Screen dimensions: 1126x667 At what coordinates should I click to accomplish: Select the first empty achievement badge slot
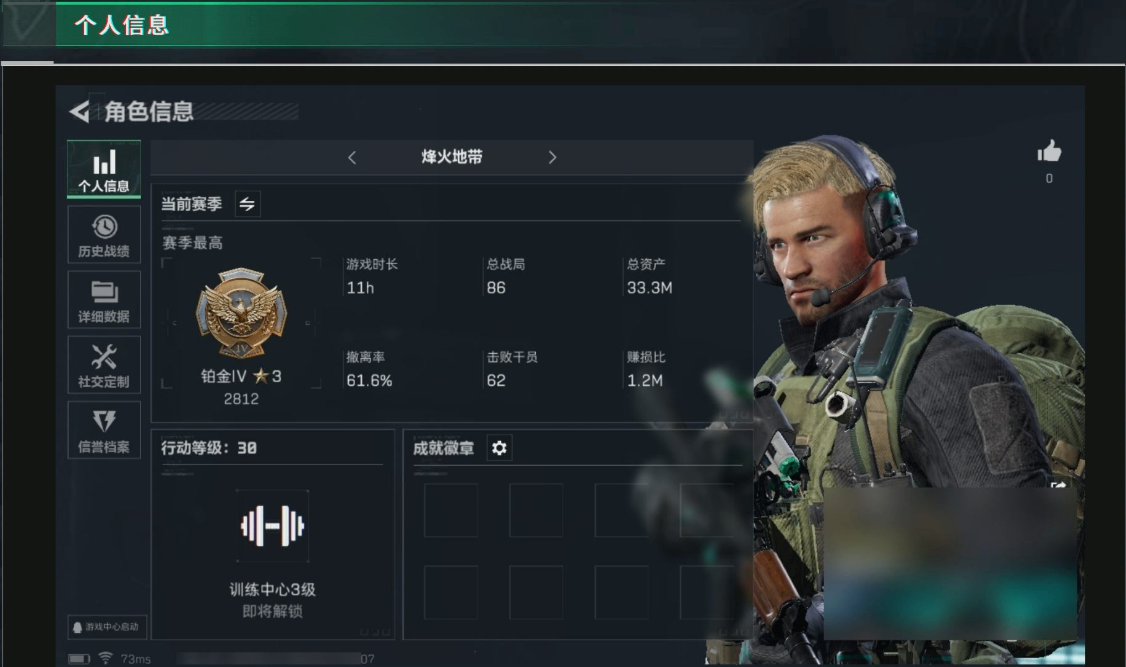click(x=451, y=510)
